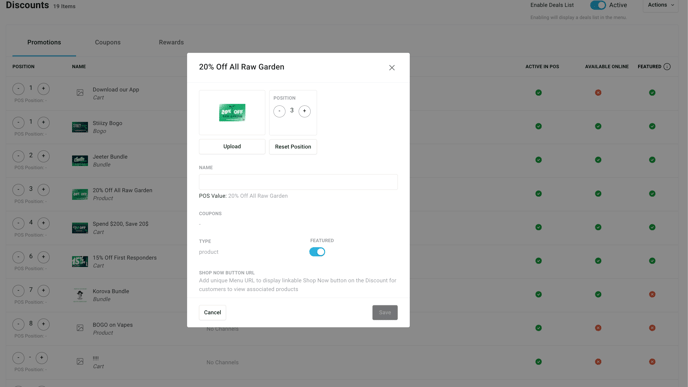
Task: Click the Featured column info icon
Action: click(667, 67)
